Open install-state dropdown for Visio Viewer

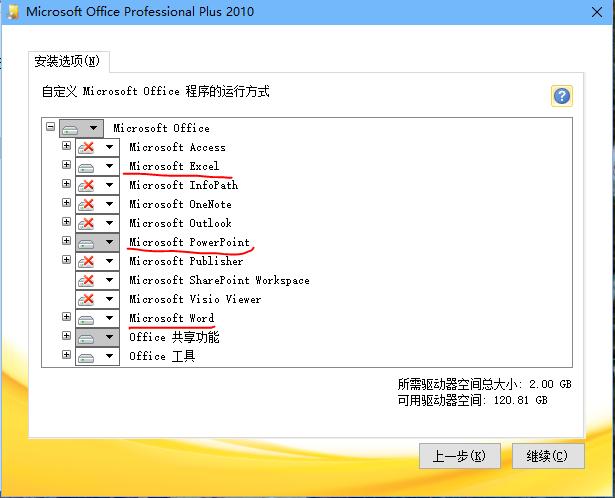(x=98, y=300)
